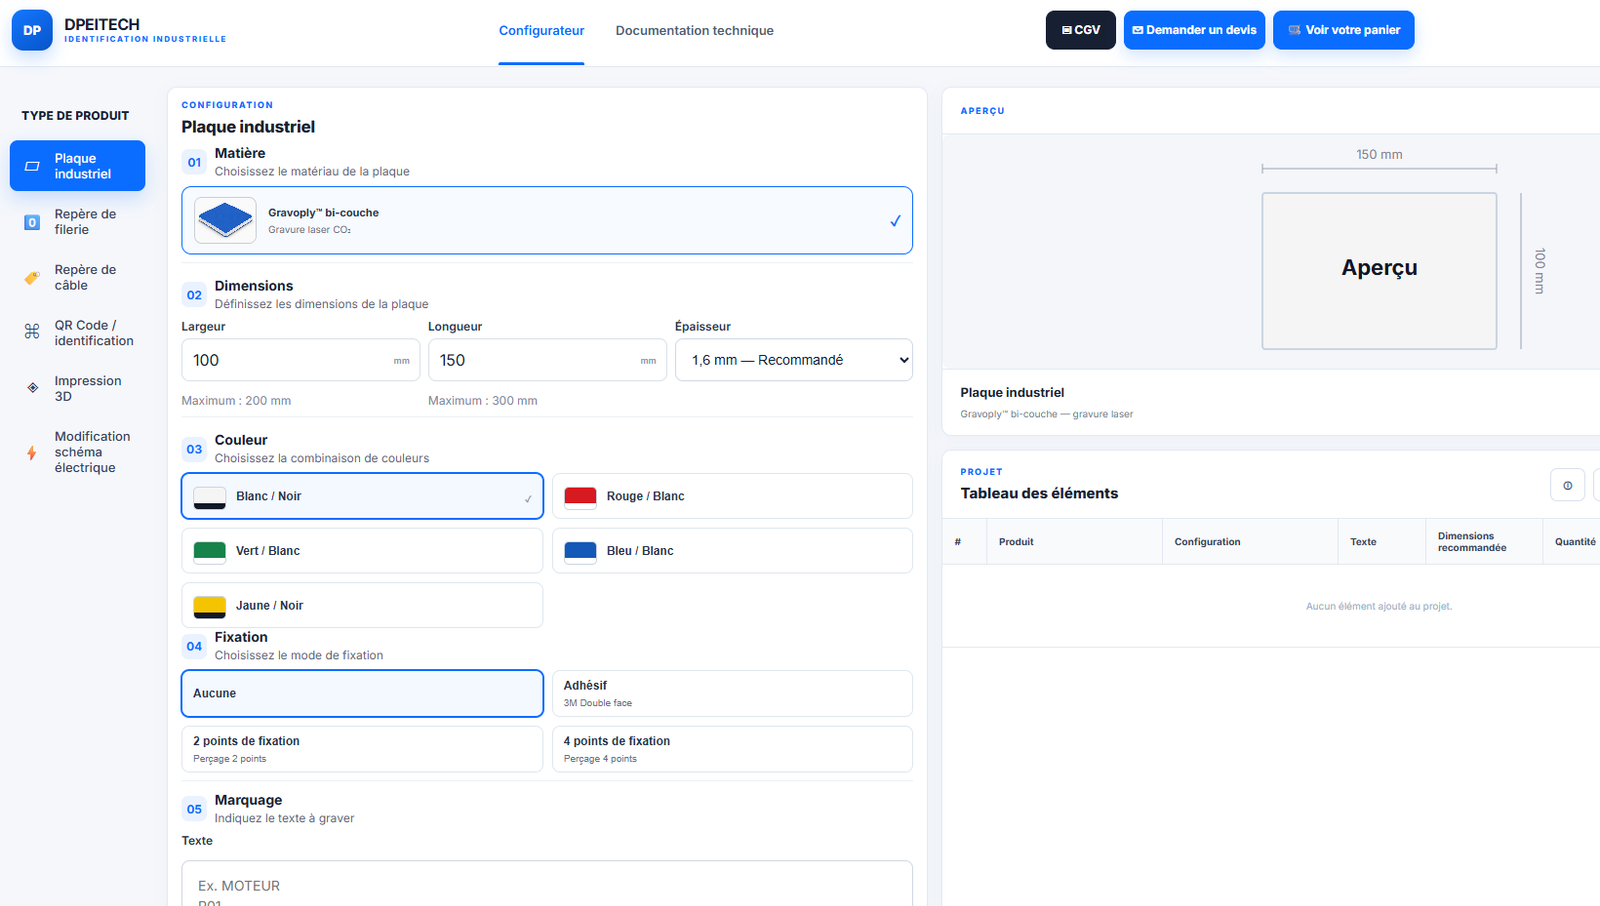This screenshot has height=906, width=1600.
Task: Click the QR Code identification icon
Action: pos(32,331)
